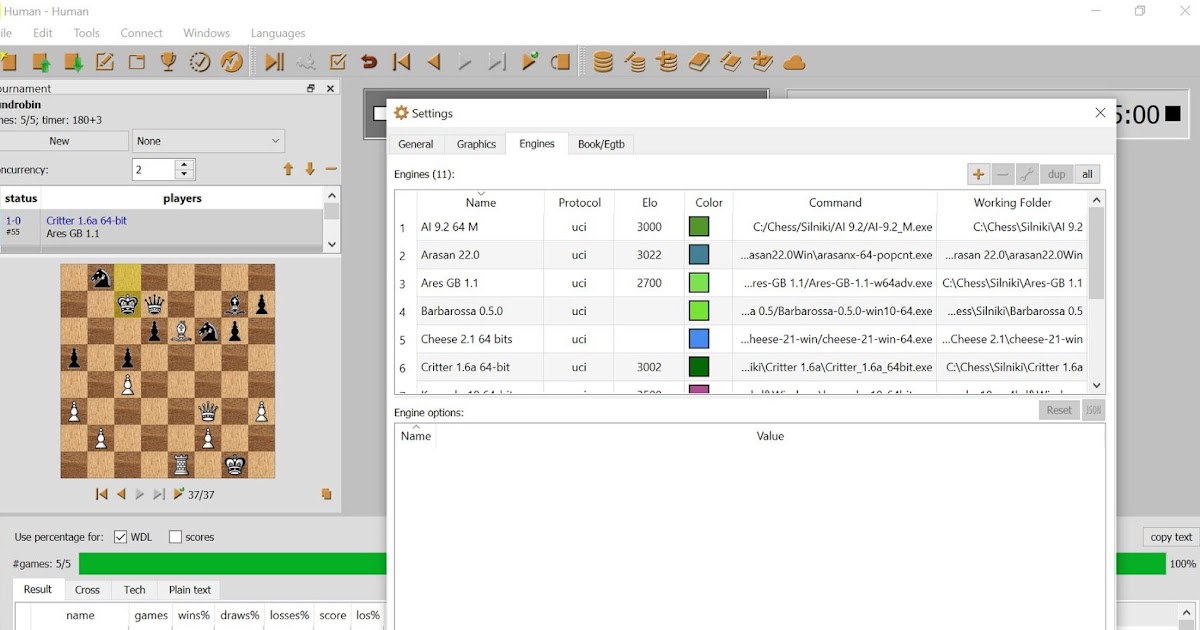
Task: Click the copy game icon below the board
Action: pyautogui.click(x=325, y=493)
